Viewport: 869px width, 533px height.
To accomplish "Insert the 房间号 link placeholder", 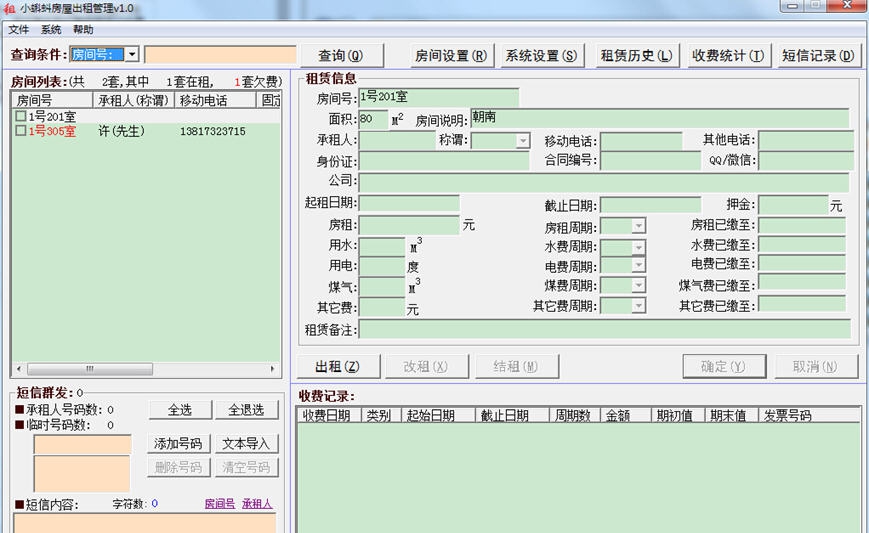I will 219,504.
